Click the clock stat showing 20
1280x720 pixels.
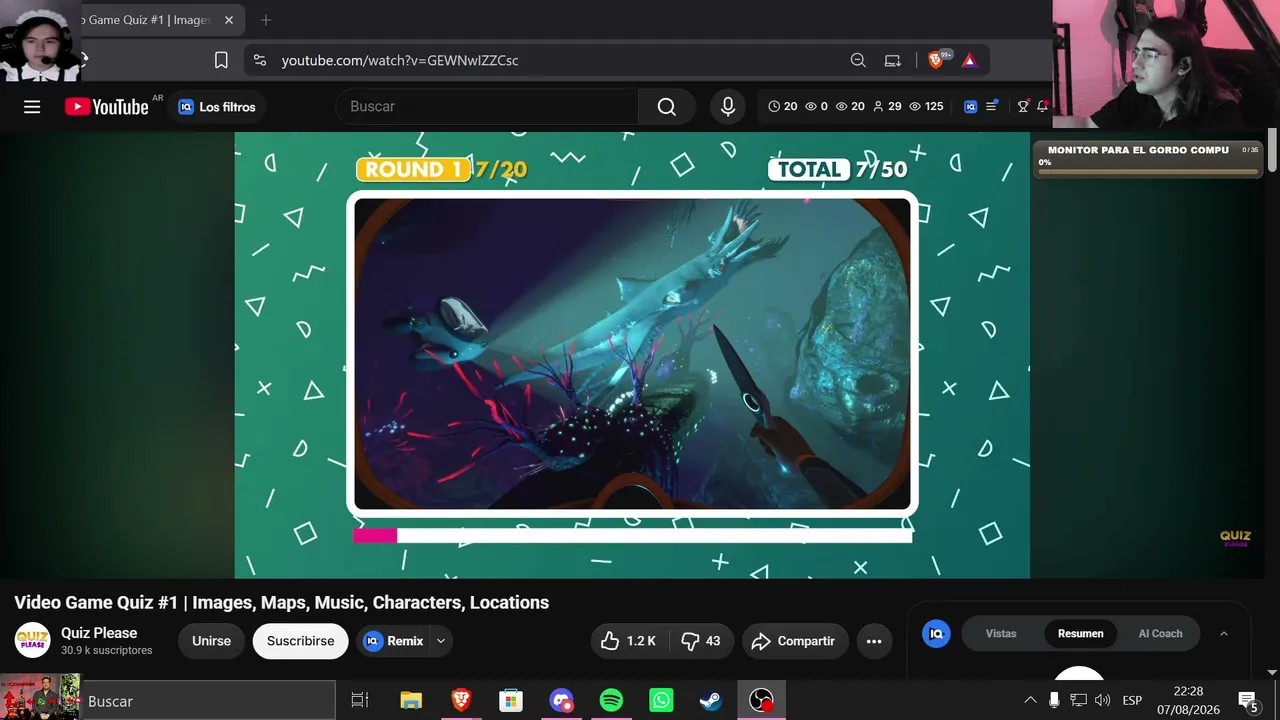pyautogui.click(x=782, y=106)
